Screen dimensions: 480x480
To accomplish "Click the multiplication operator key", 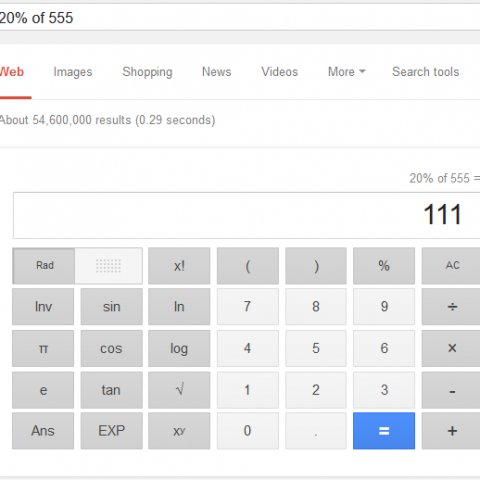I will 451,348.
